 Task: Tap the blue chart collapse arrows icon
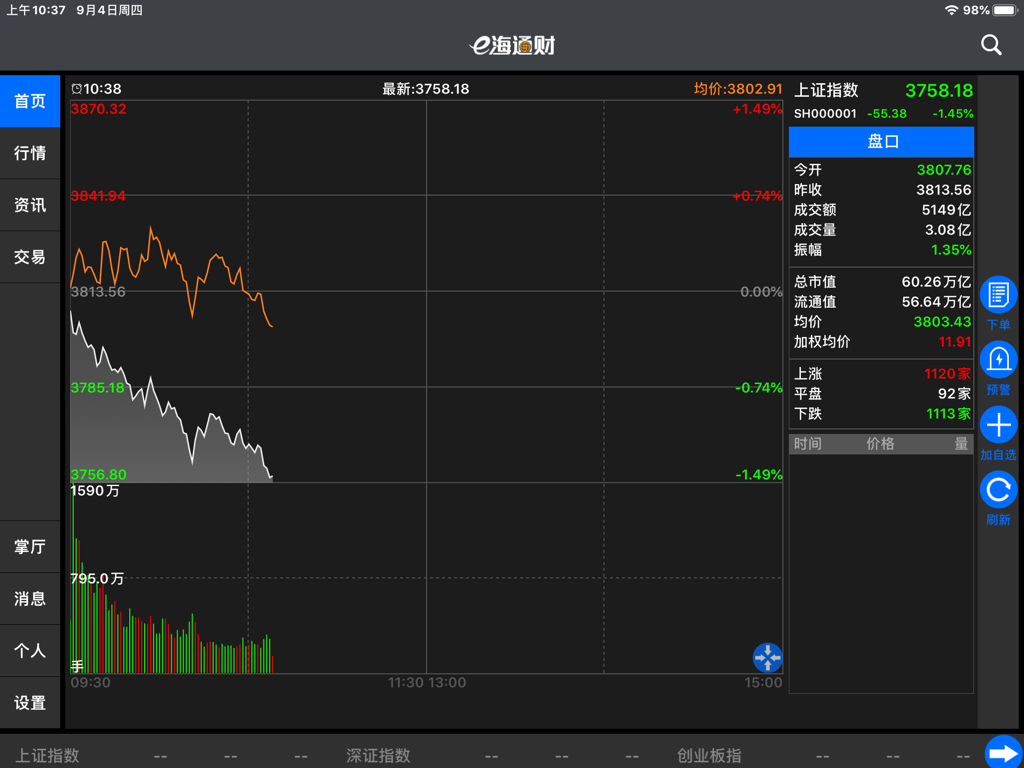coord(767,658)
